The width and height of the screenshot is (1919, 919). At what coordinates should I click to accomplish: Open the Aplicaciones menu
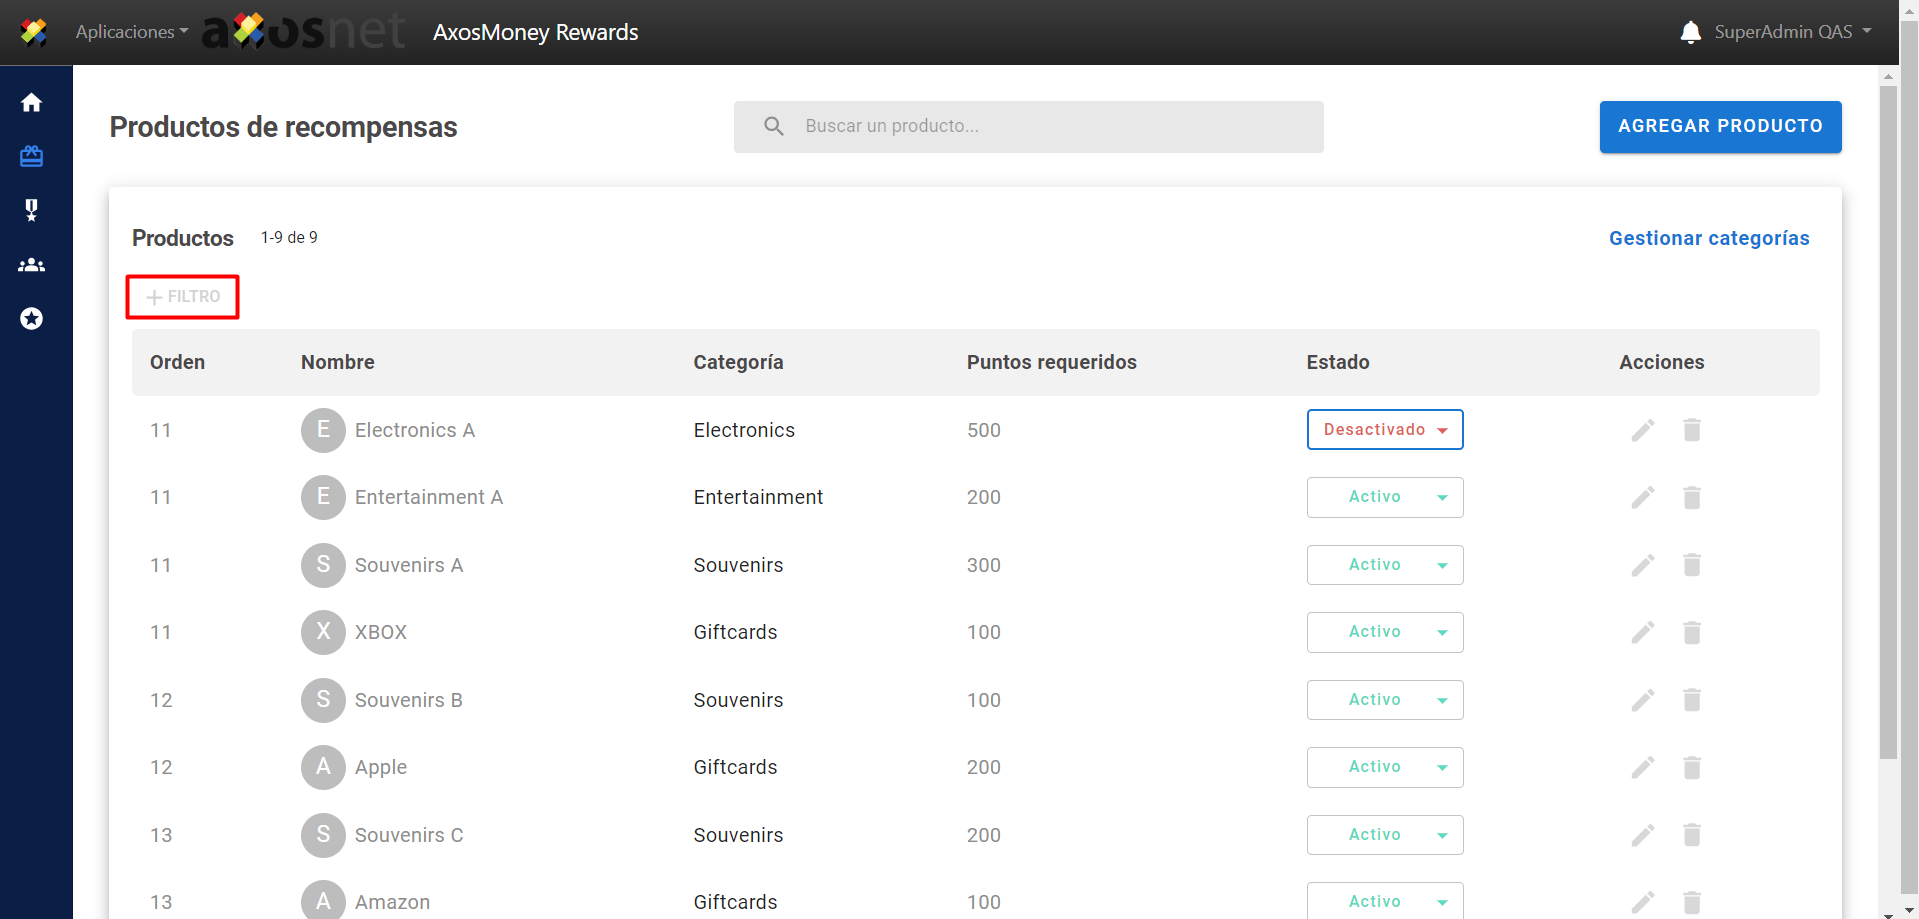pyautogui.click(x=131, y=32)
